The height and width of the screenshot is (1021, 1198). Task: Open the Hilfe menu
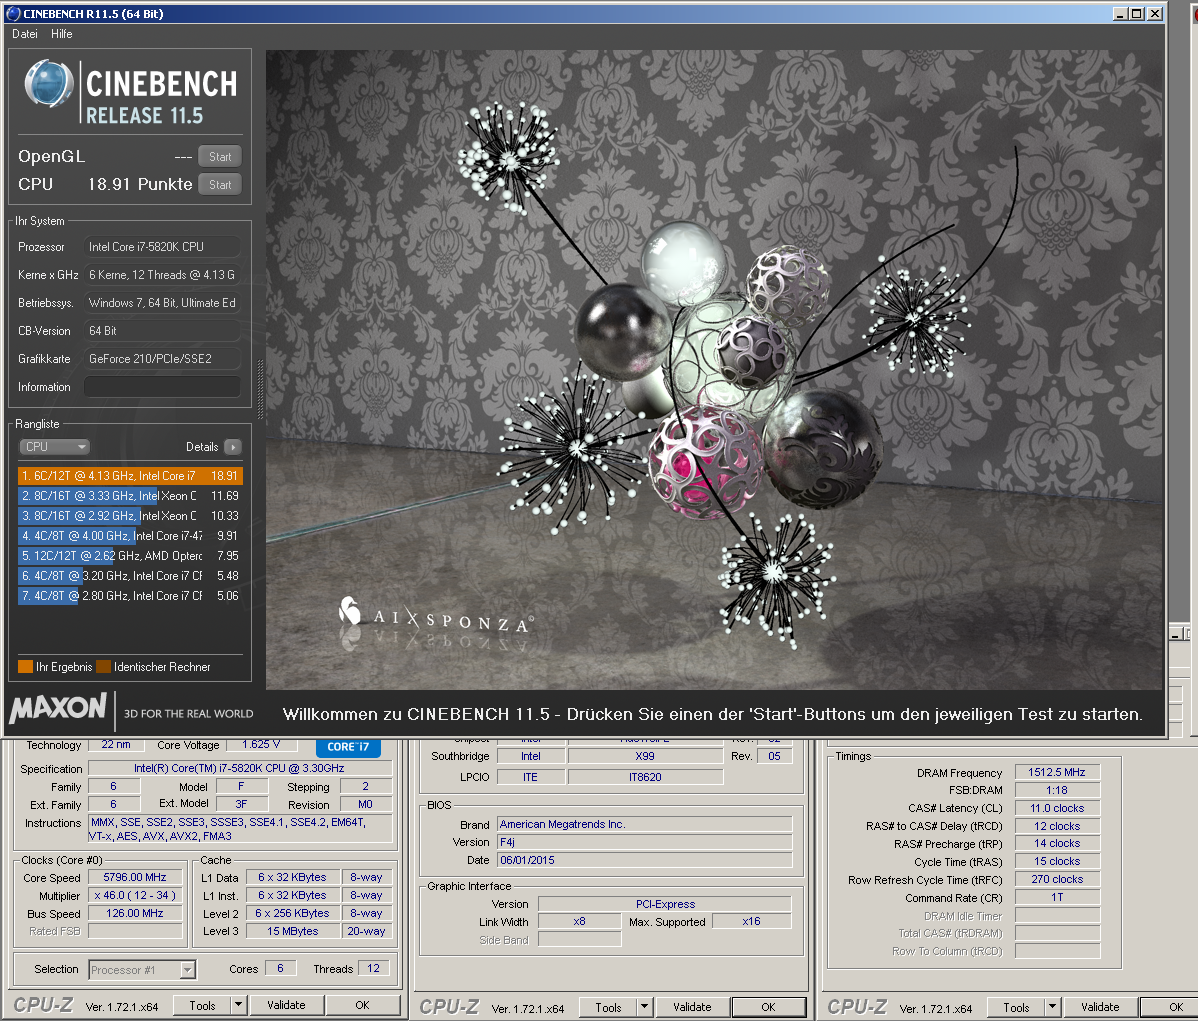pos(61,34)
